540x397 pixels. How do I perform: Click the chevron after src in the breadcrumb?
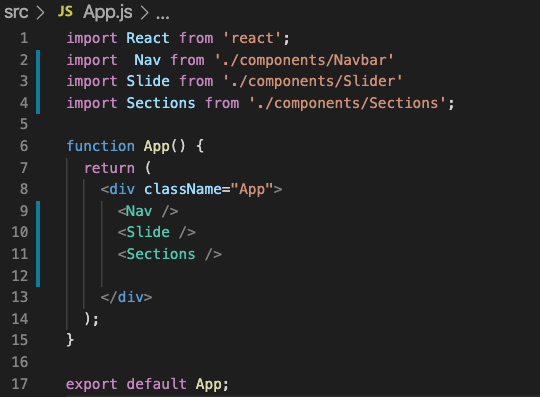click(x=41, y=13)
